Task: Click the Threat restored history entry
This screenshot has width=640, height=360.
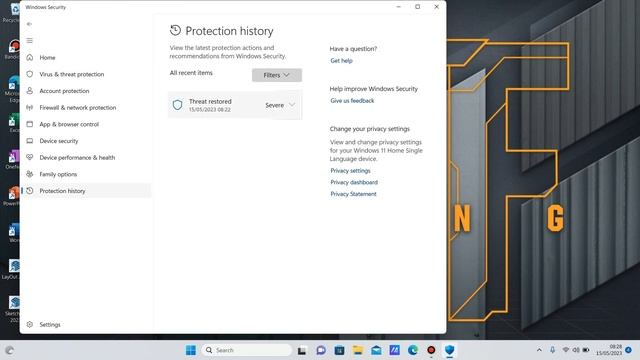Action: pyautogui.click(x=235, y=105)
